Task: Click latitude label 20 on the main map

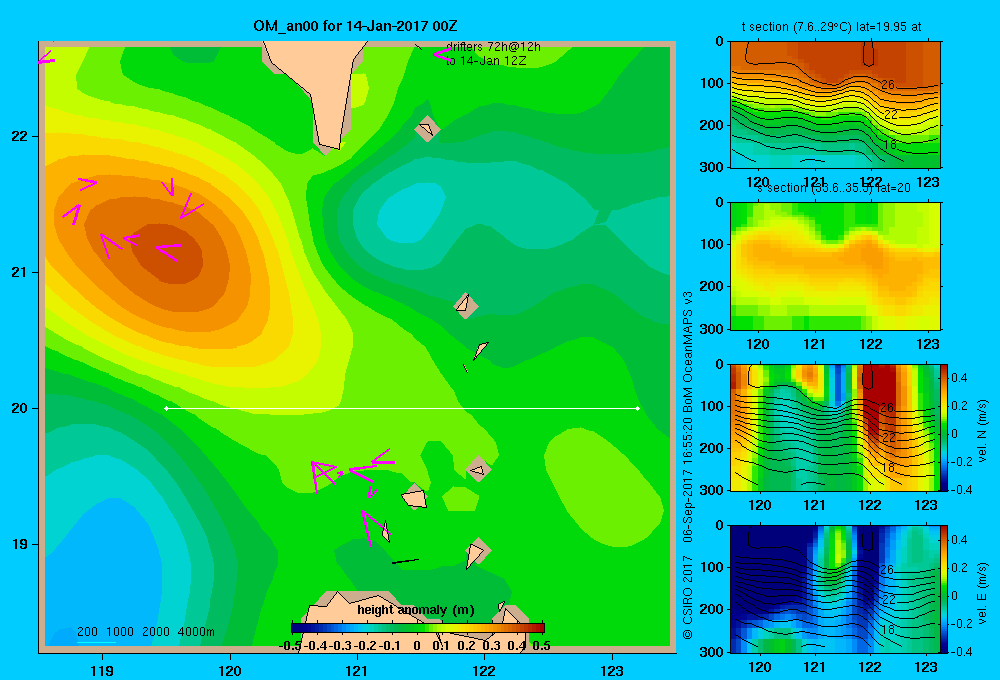Action: point(19,408)
